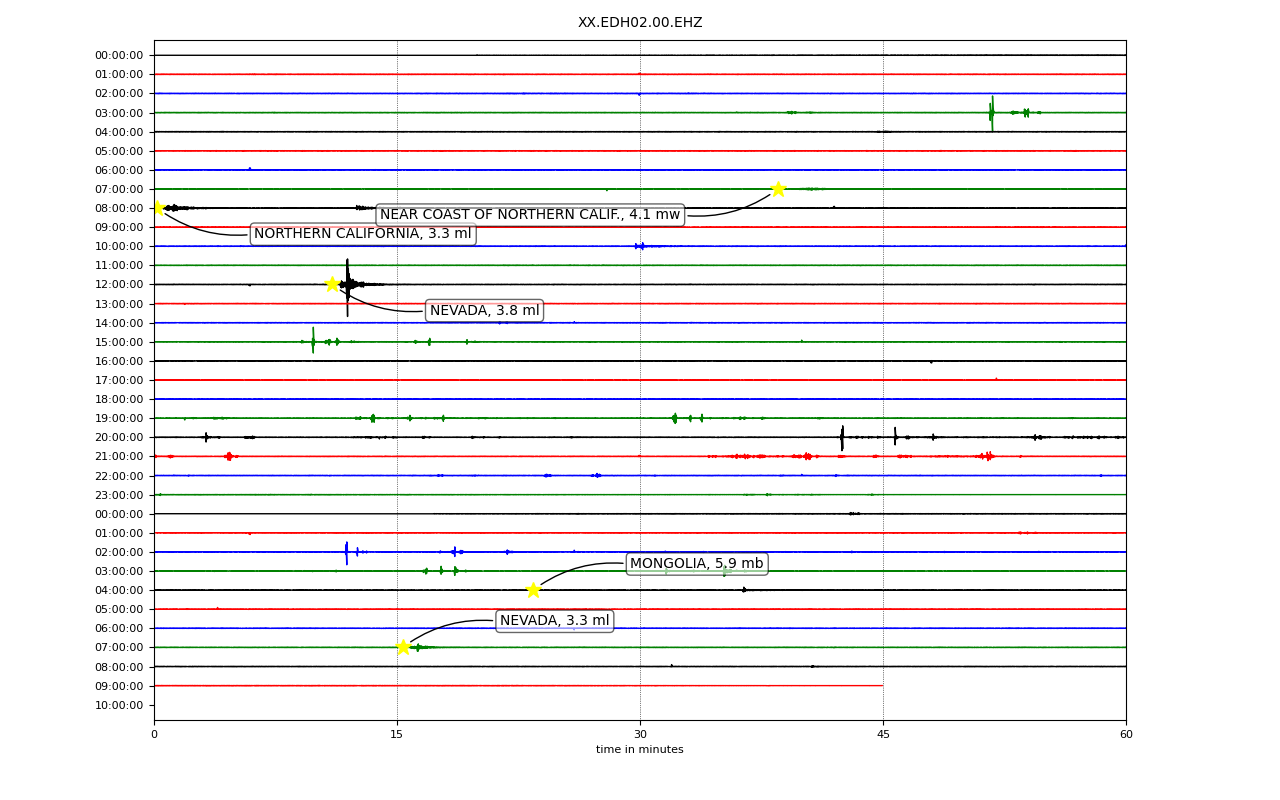Select the MONGOLIA, 5.9 mb annotation box
This screenshot has width=1280, height=800.
pyautogui.click(x=697, y=564)
